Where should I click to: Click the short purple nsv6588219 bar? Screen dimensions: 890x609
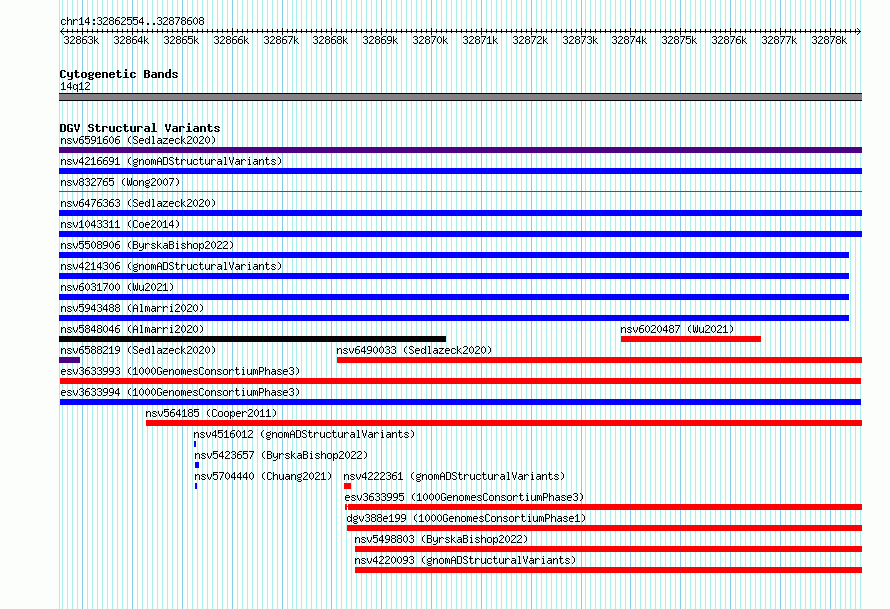[69, 360]
